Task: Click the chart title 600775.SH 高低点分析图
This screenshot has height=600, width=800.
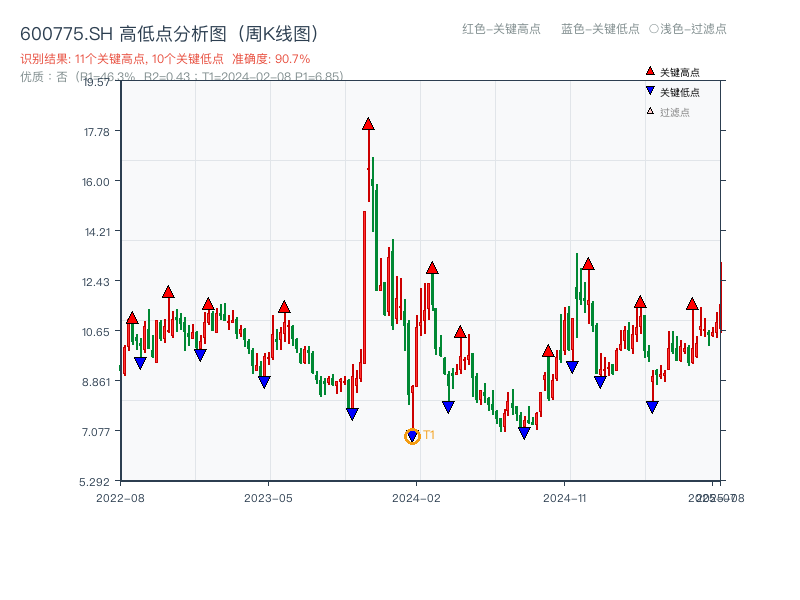Action: [x=170, y=34]
